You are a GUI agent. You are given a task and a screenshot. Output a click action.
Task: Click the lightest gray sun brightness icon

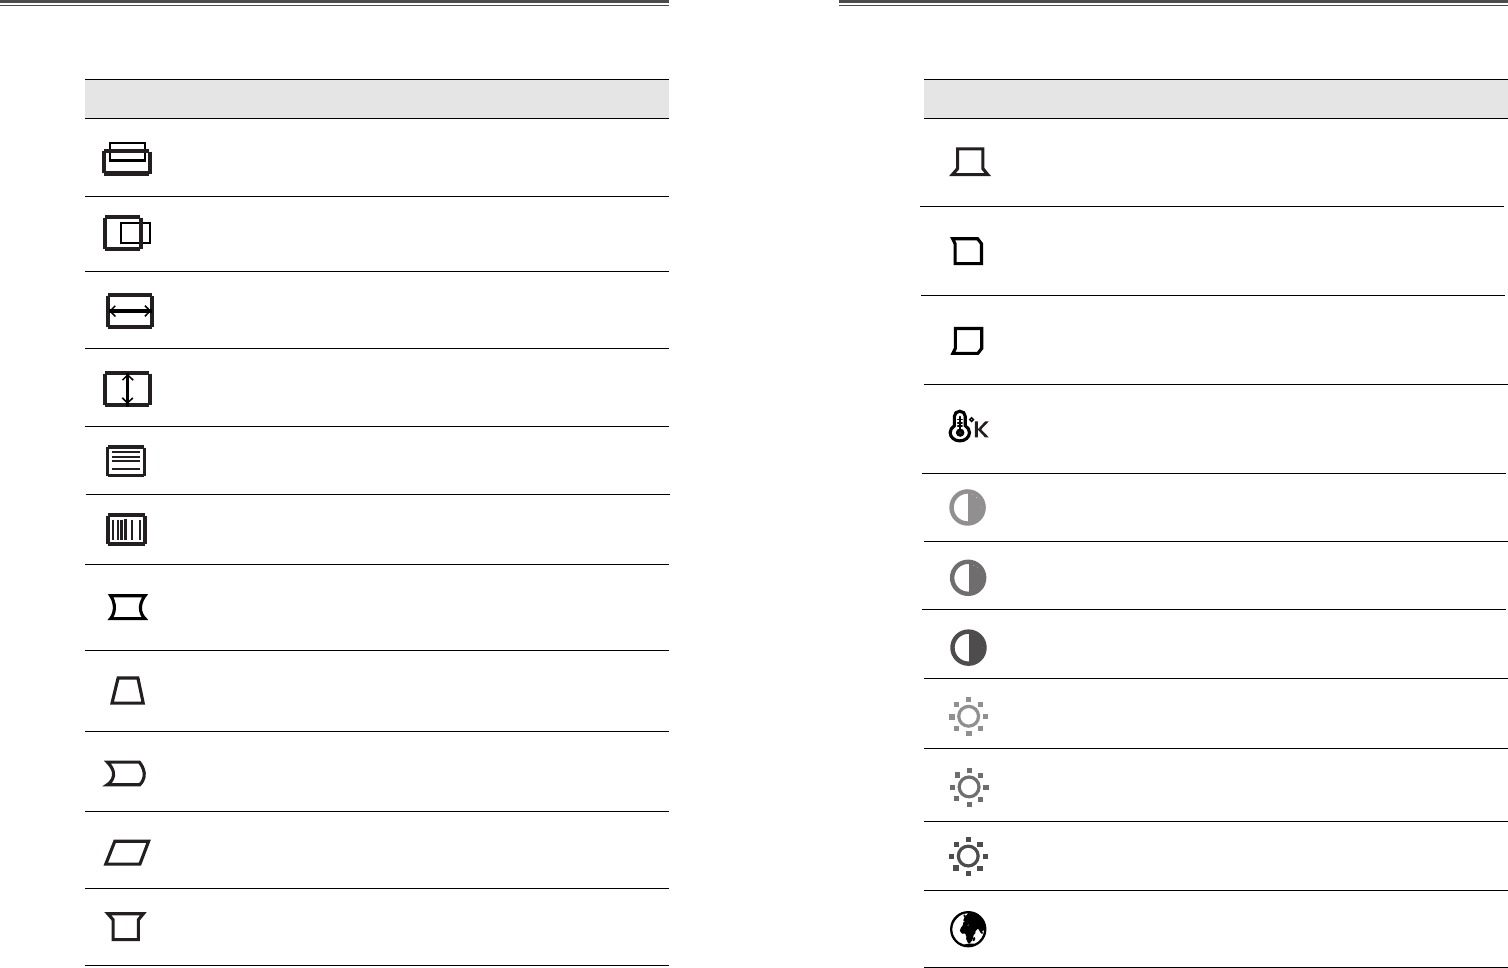(968, 716)
